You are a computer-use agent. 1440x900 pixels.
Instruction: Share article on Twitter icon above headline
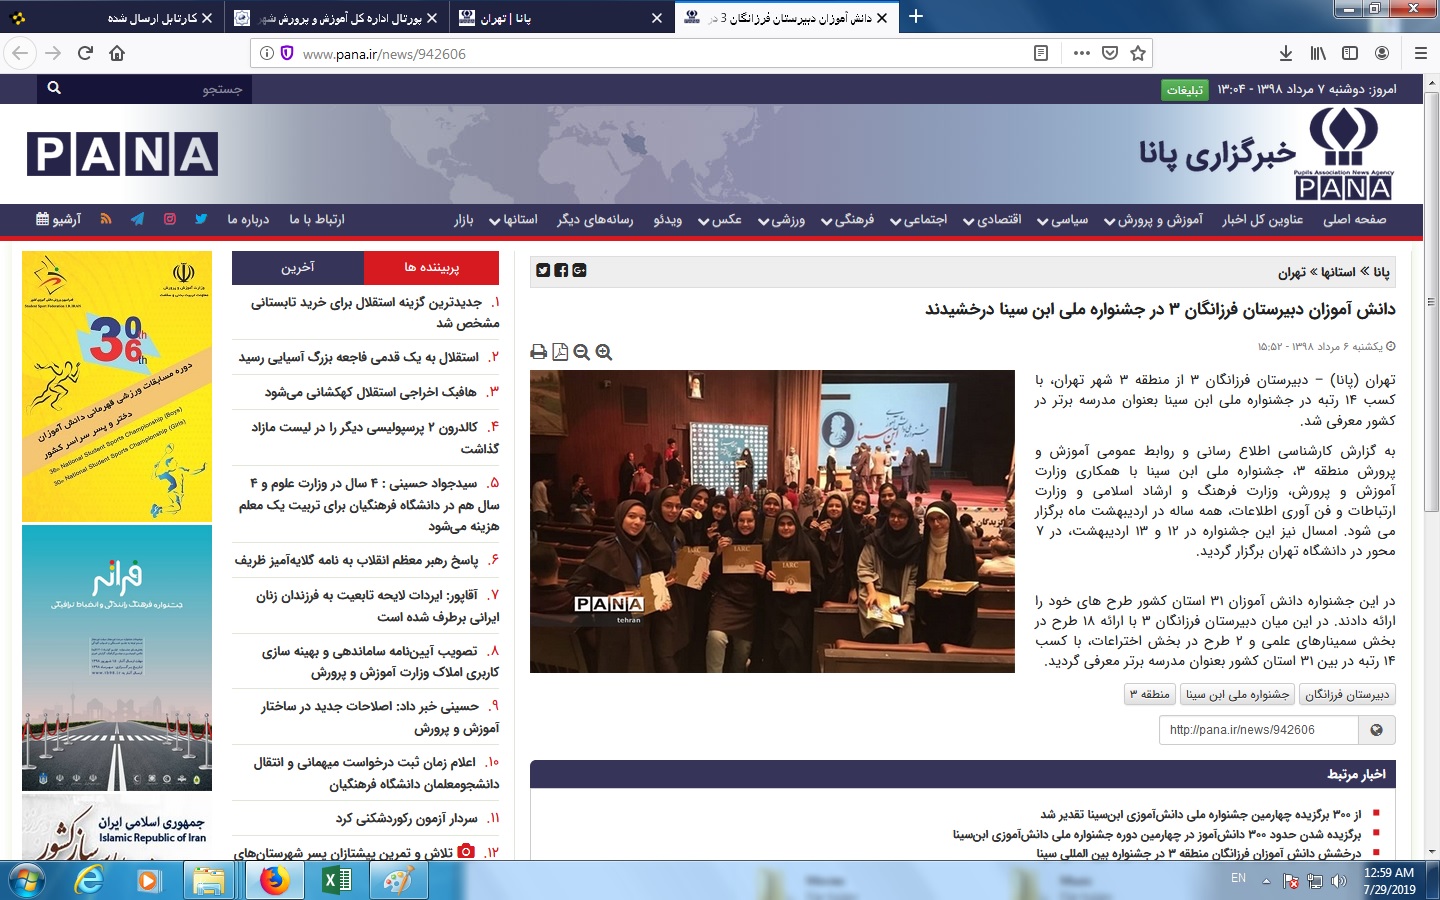(543, 270)
